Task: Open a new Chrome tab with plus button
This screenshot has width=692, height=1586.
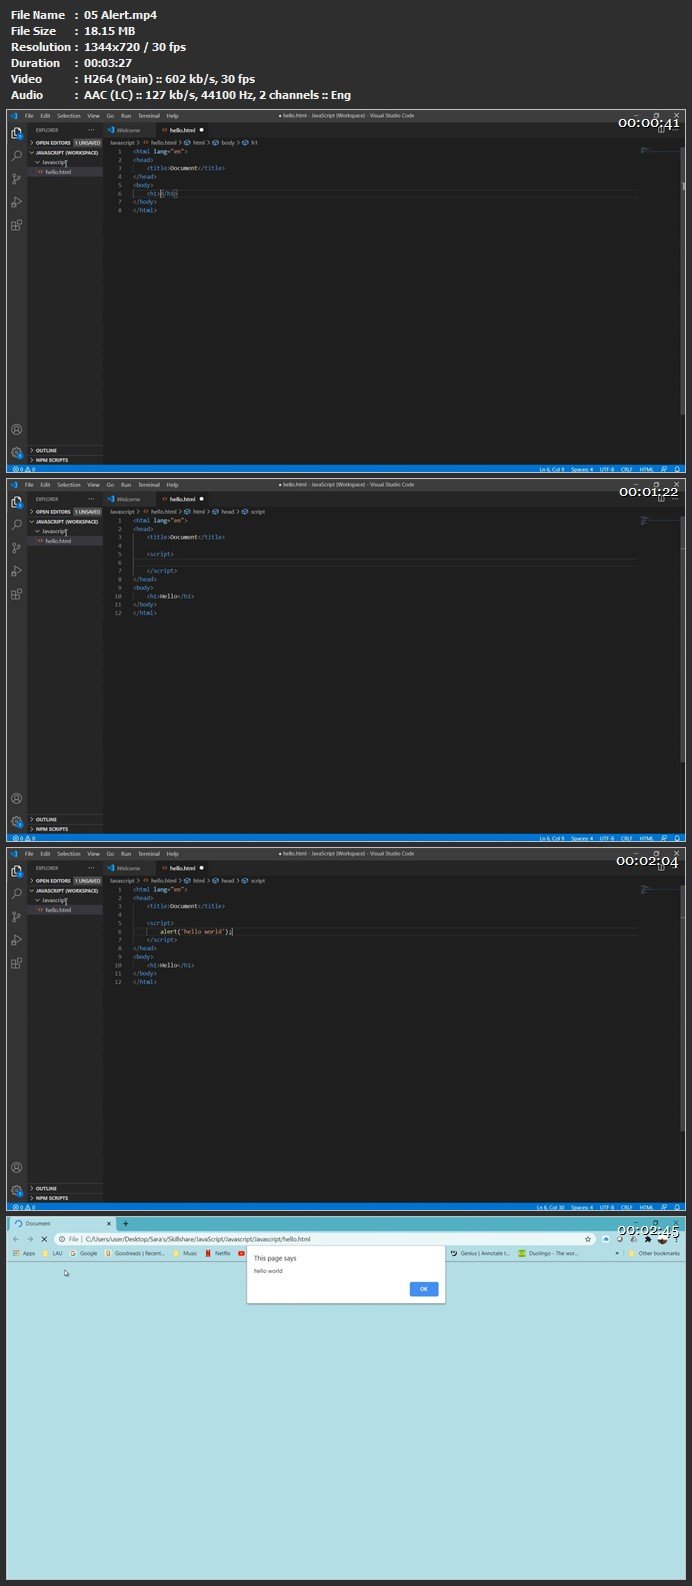Action: (125, 1223)
